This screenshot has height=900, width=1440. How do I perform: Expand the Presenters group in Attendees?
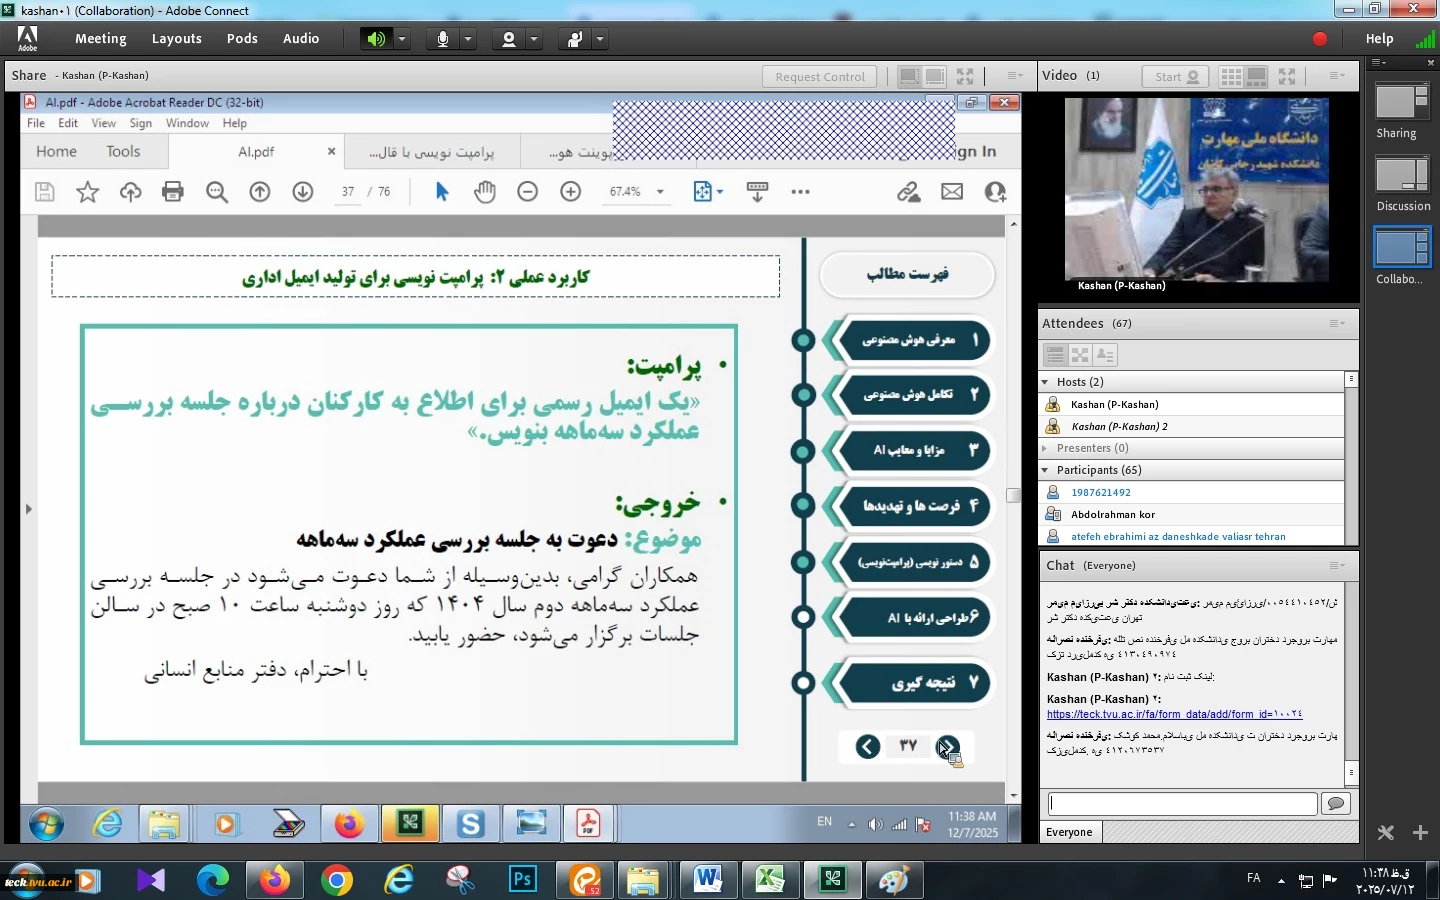click(1045, 448)
